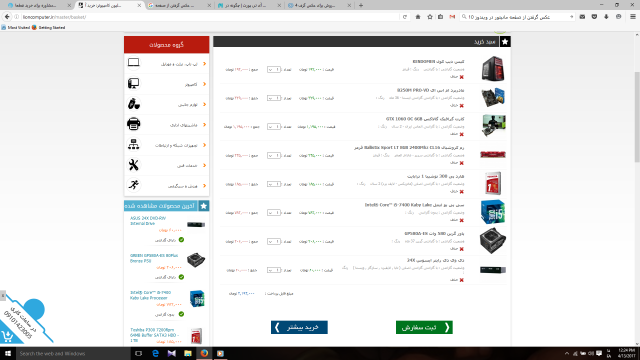This screenshot has height=360, width=640.
Task: Remove the Ballistix Sport RAM with red X
Action: coord(462,163)
